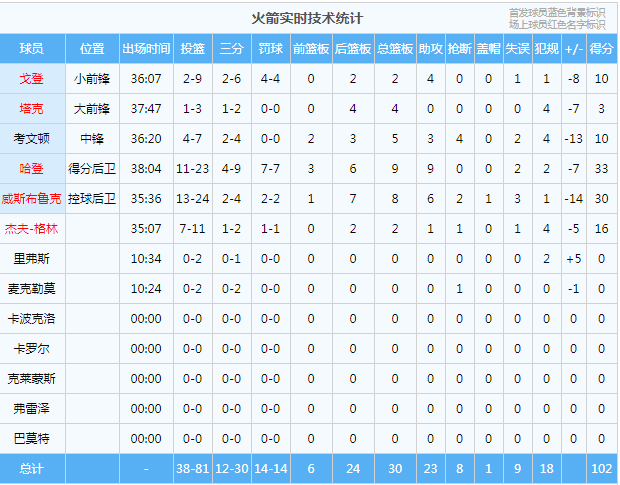Viewport: 620px width, 485px height.
Task: Click 塔克's position cell 大前锋
Action: pos(92,109)
